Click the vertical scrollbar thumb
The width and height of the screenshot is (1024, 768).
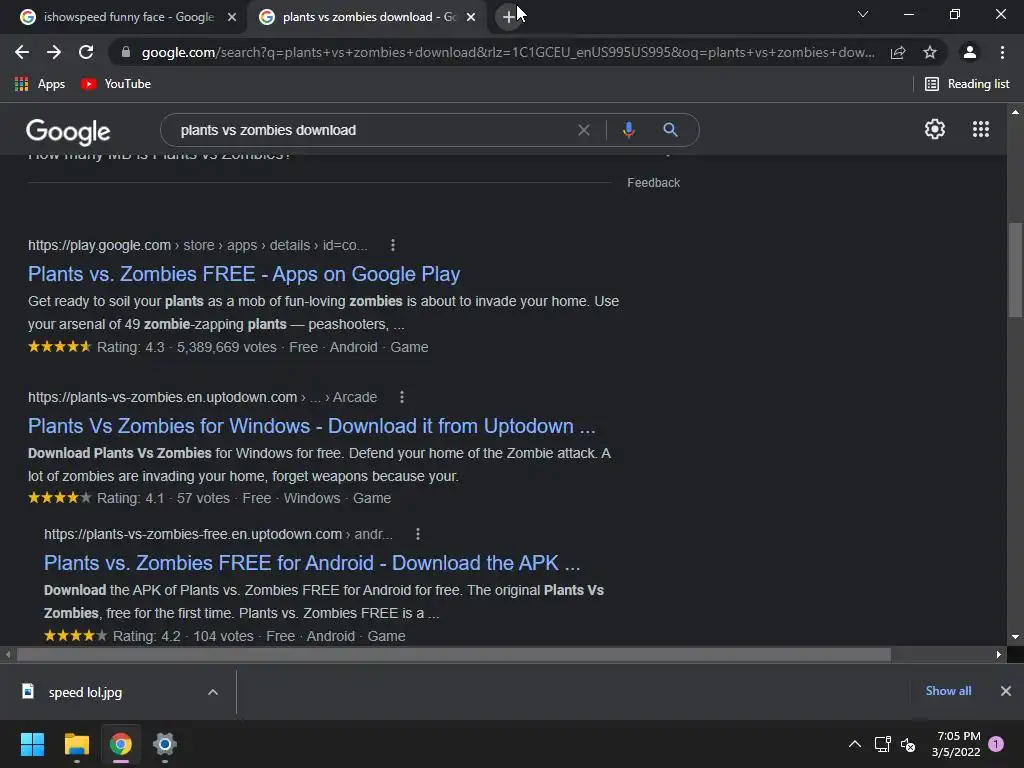pos(1015,269)
